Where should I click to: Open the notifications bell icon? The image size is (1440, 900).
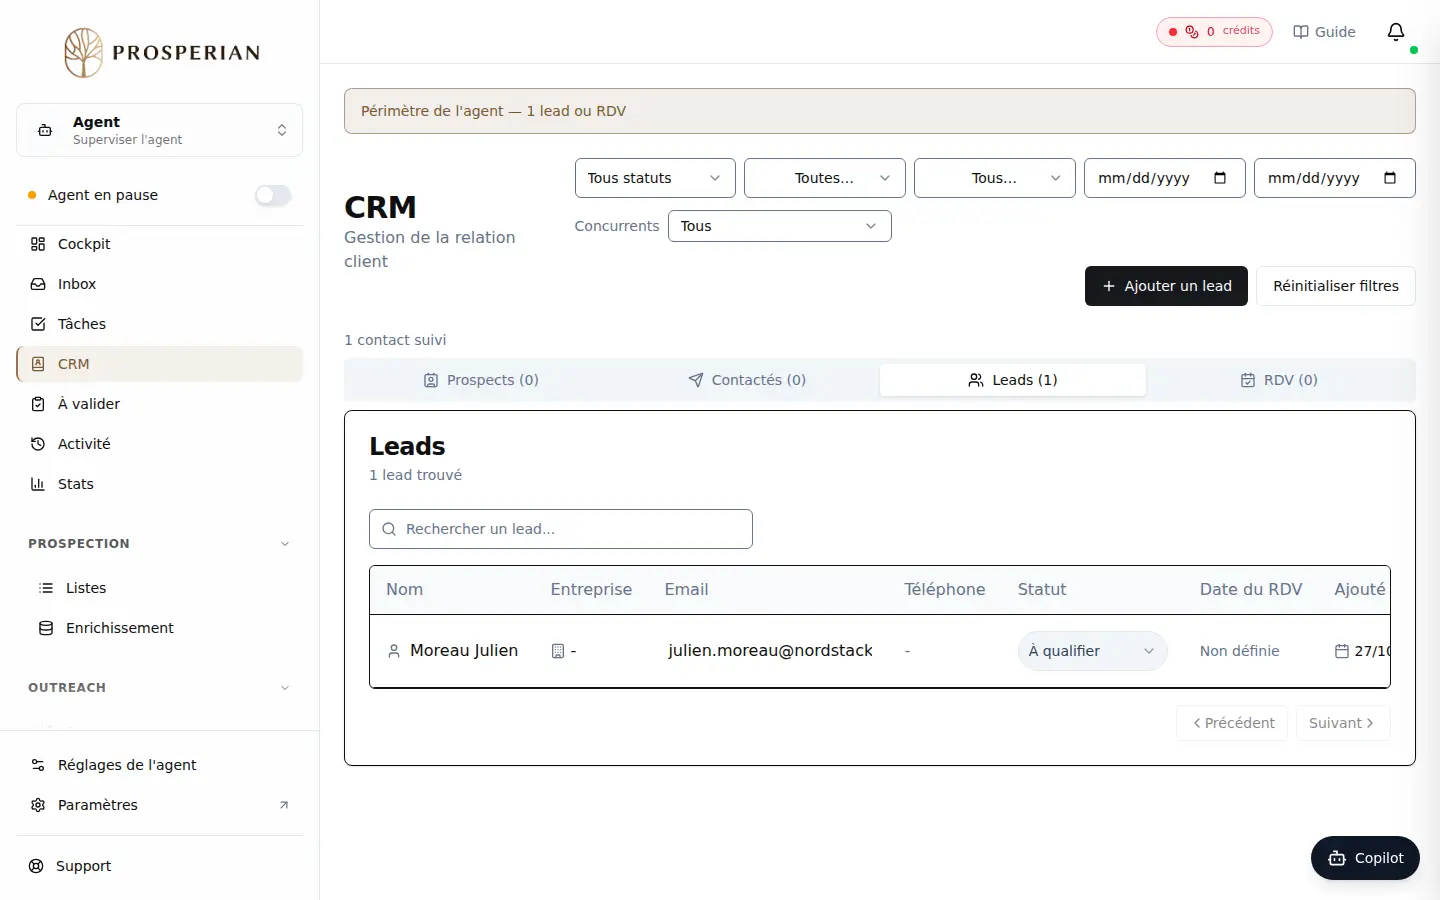(1396, 32)
